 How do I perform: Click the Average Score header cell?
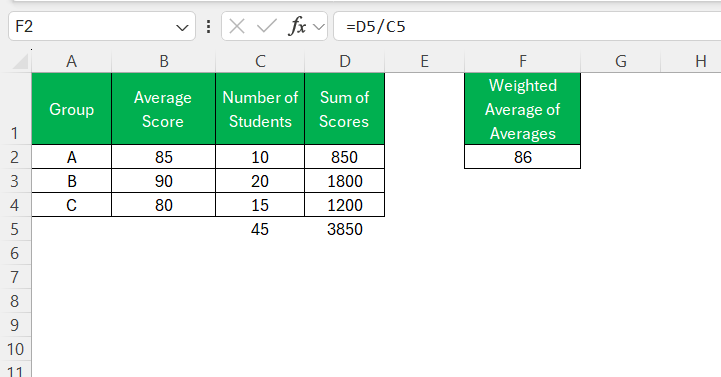click(x=163, y=109)
